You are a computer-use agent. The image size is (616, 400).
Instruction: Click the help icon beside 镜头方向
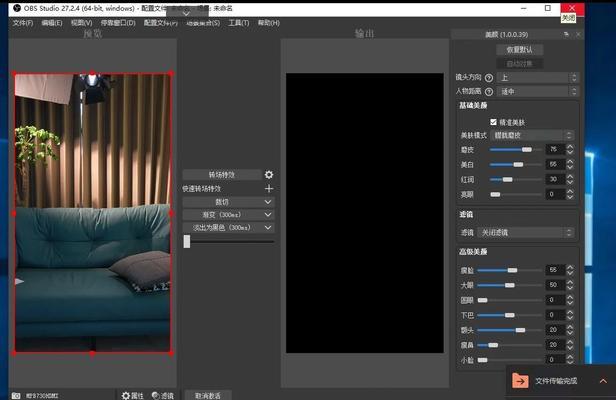489,78
